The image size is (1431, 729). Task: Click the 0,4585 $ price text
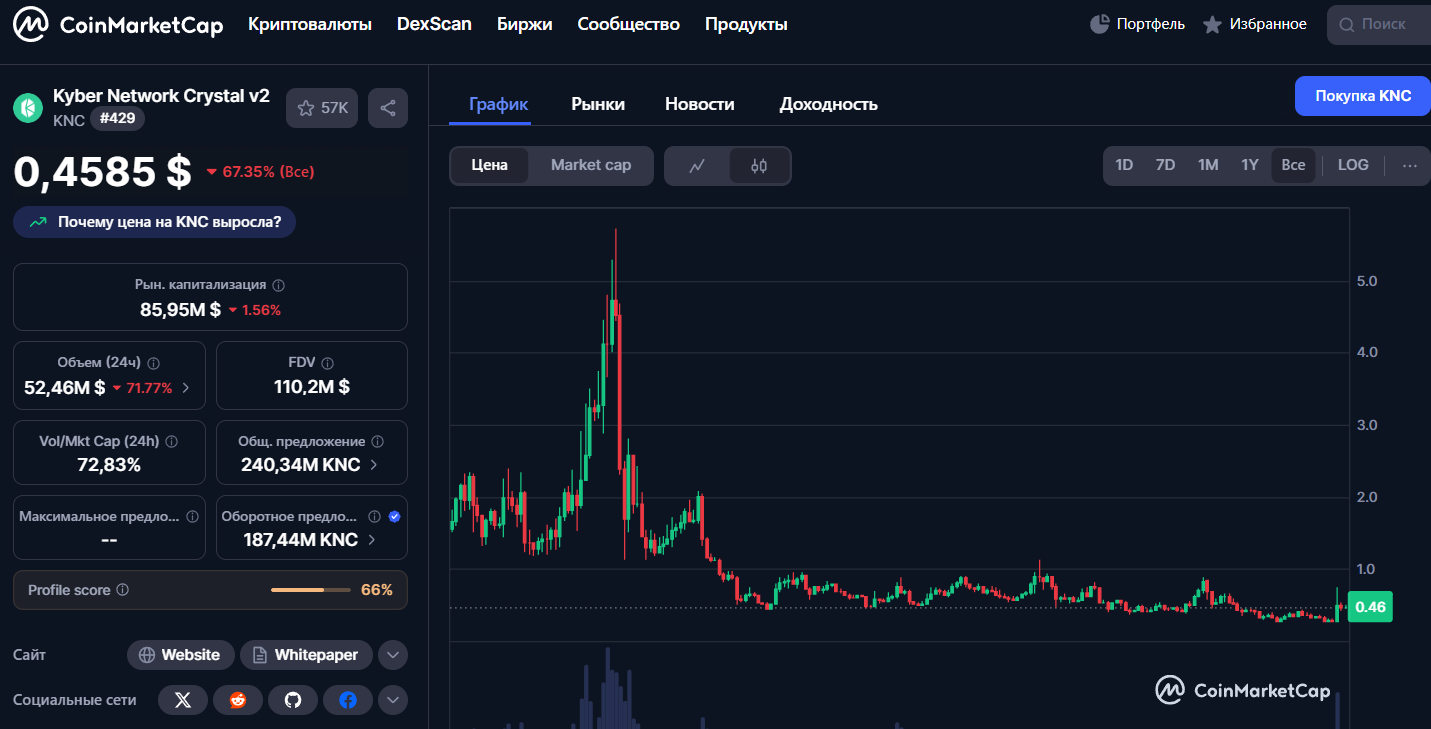click(102, 172)
